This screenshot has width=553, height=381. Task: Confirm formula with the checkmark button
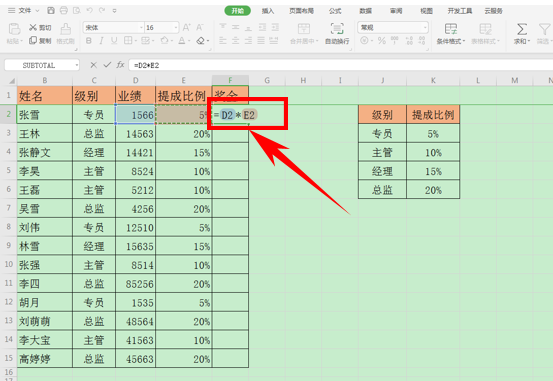click(x=107, y=65)
